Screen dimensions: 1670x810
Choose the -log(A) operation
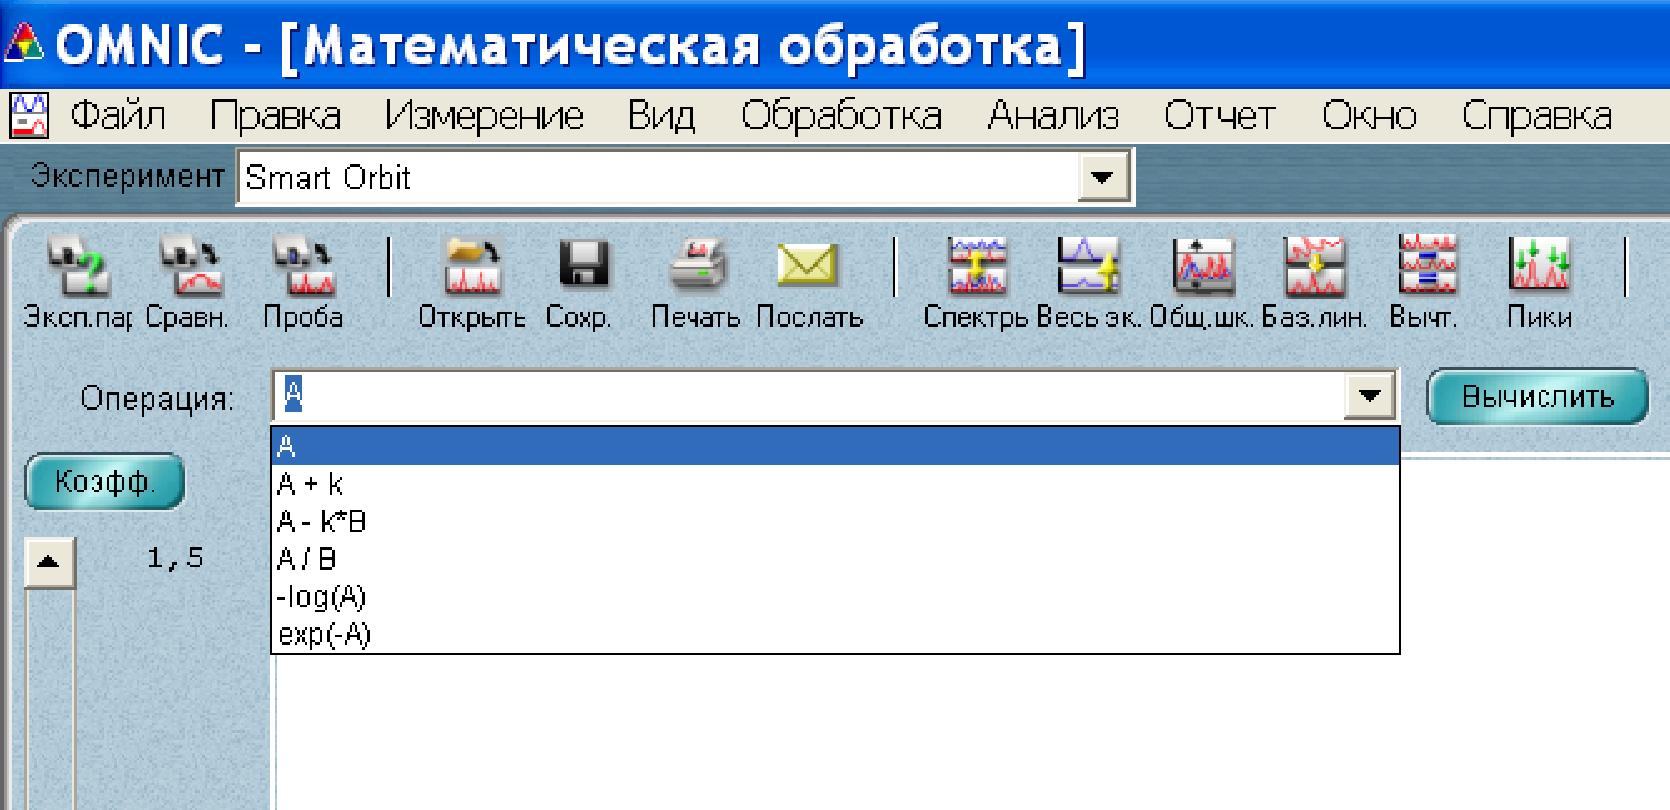pyautogui.click(x=835, y=597)
